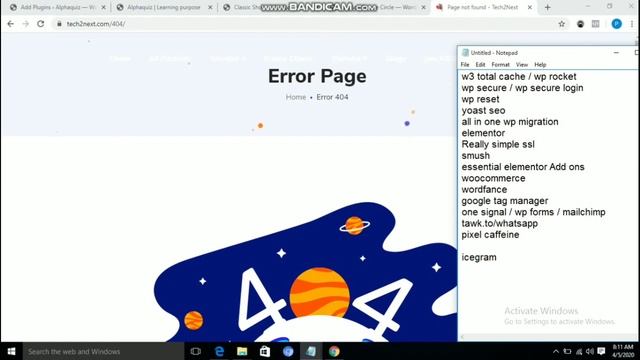Open the Action Center notifications icon
Screen dimensions: 640x360
601,351
